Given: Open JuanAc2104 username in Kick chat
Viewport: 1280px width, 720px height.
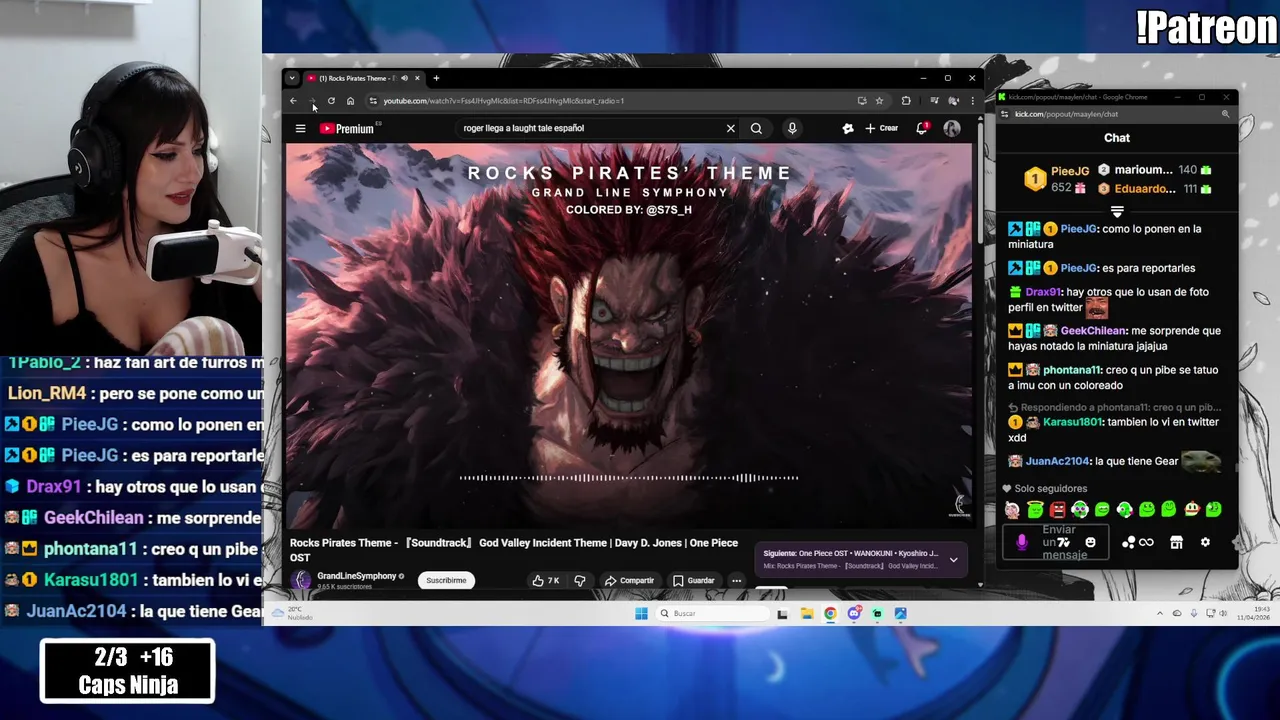Looking at the screenshot, I should (x=1057, y=461).
